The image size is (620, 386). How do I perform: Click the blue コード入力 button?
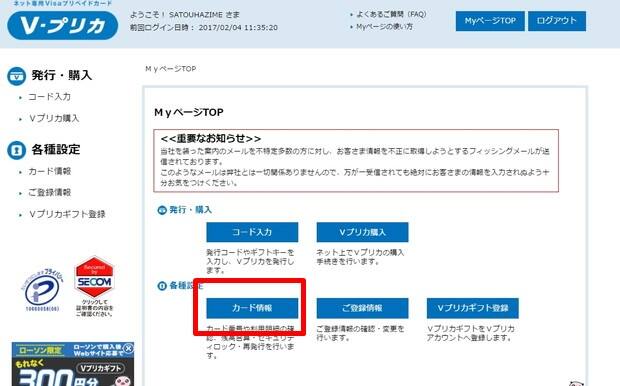coord(252,232)
